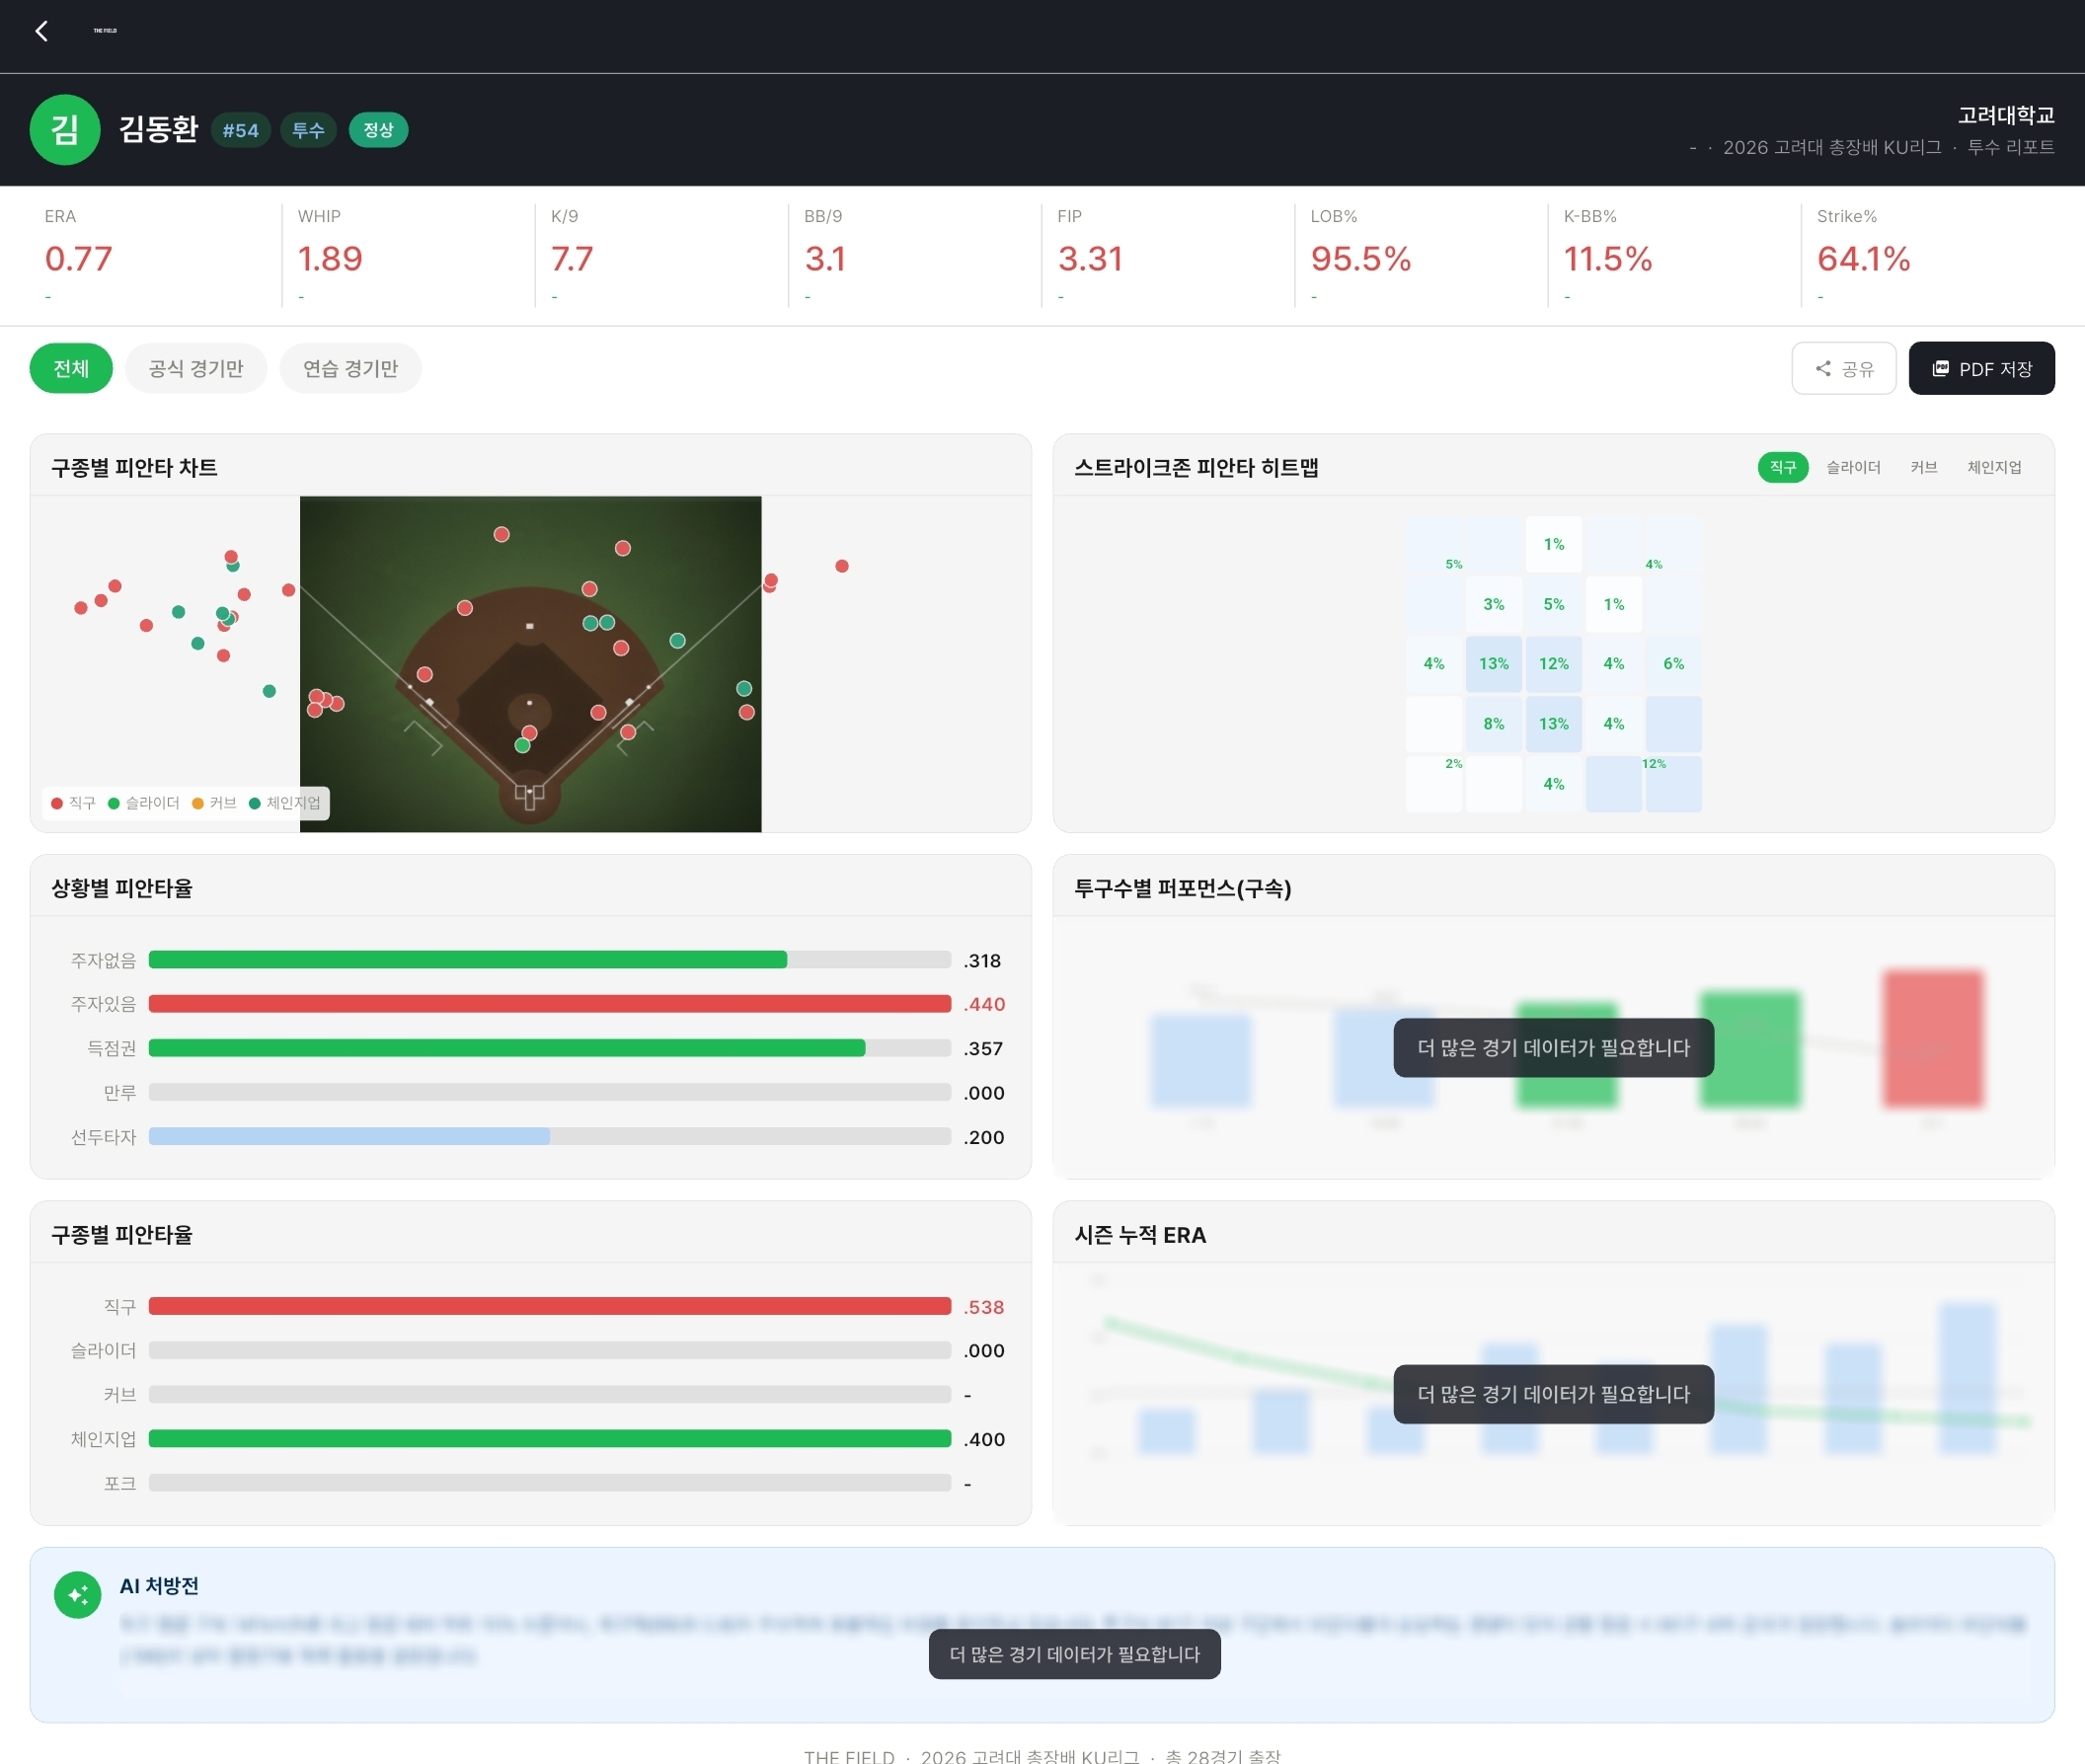Click the BB/9 3.1 stat value

click(x=825, y=259)
